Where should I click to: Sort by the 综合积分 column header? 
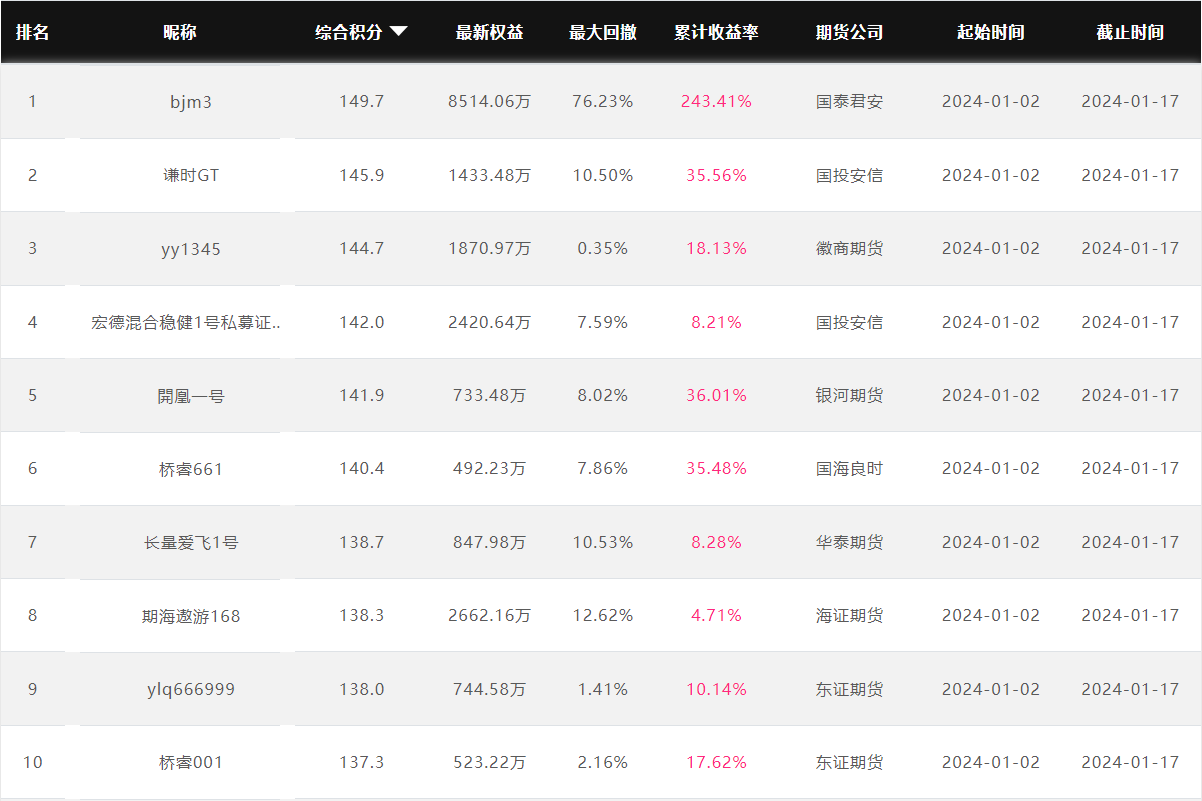(349, 32)
